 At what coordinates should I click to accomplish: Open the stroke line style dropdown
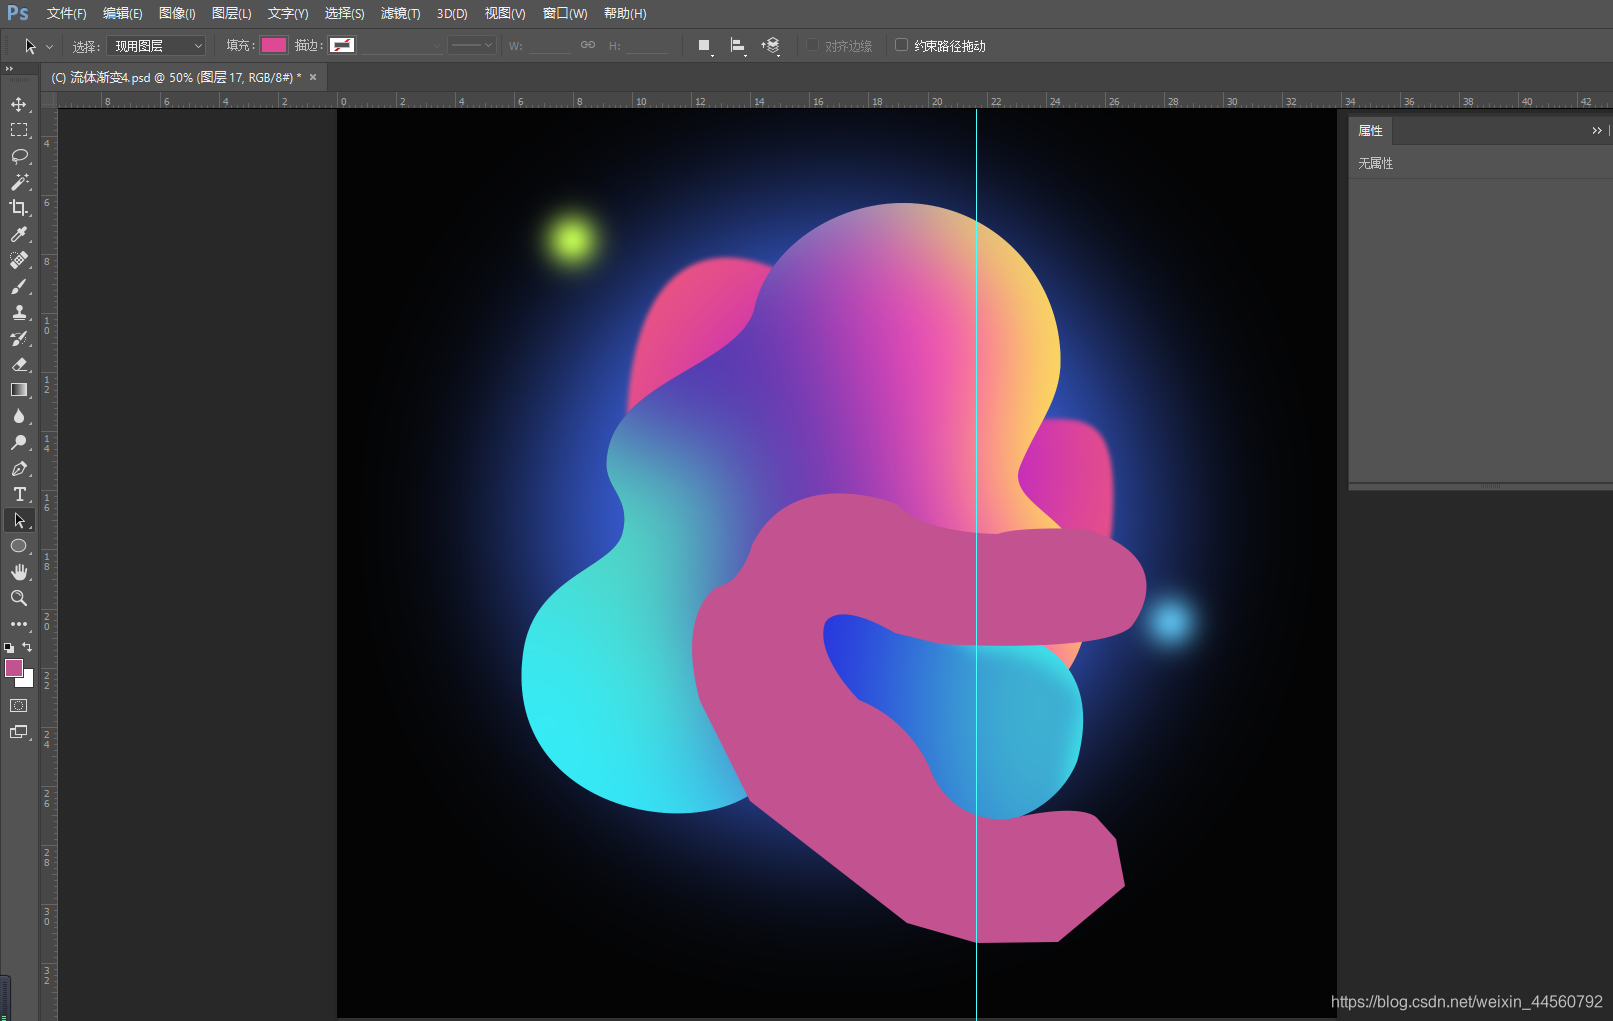[x=471, y=45]
